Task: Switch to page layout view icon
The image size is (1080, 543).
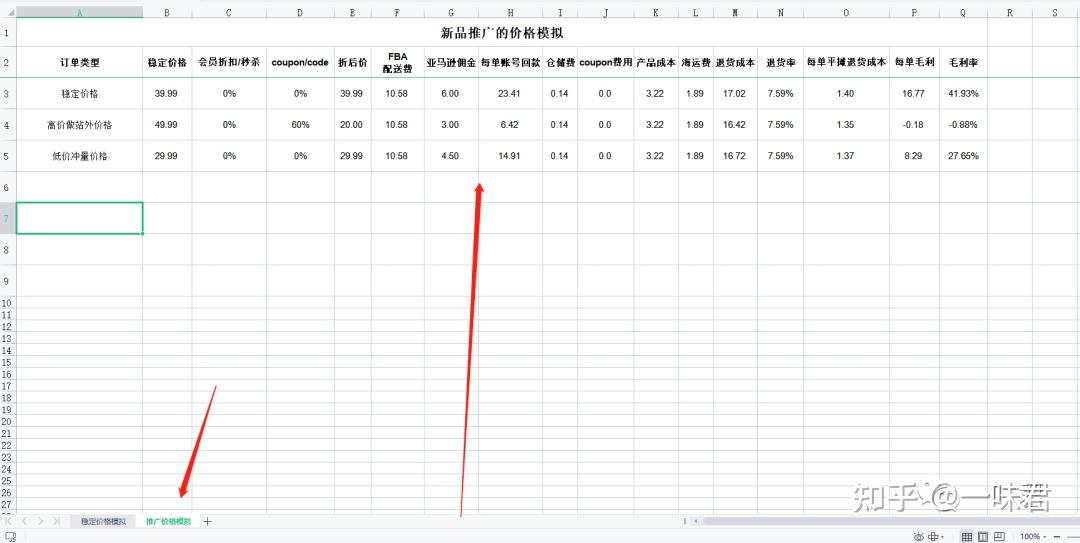Action: click(983, 537)
